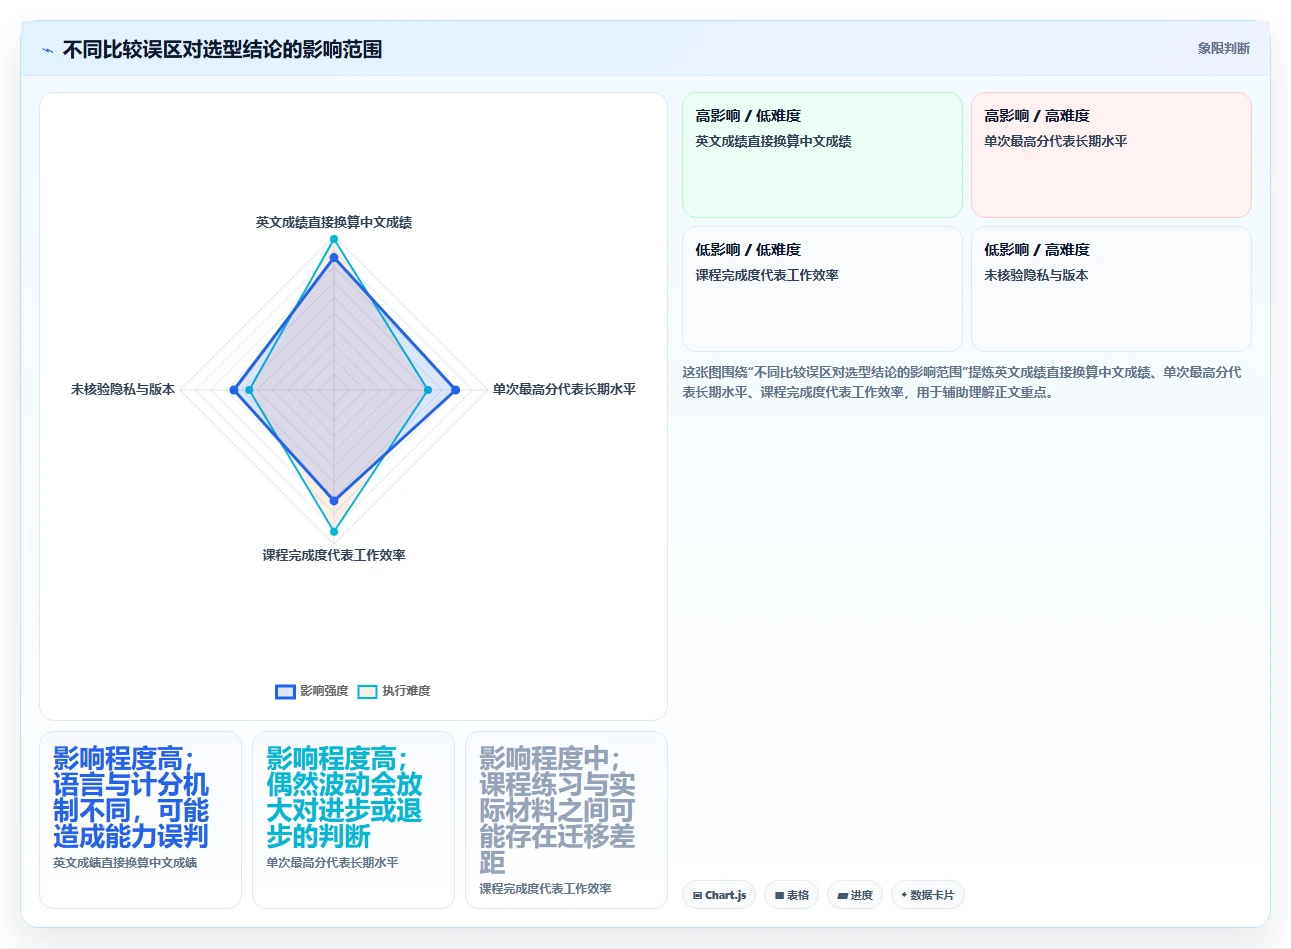The height and width of the screenshot is (949, 1291).
Task: Select the 进度 tag
Action: [854, 895]
